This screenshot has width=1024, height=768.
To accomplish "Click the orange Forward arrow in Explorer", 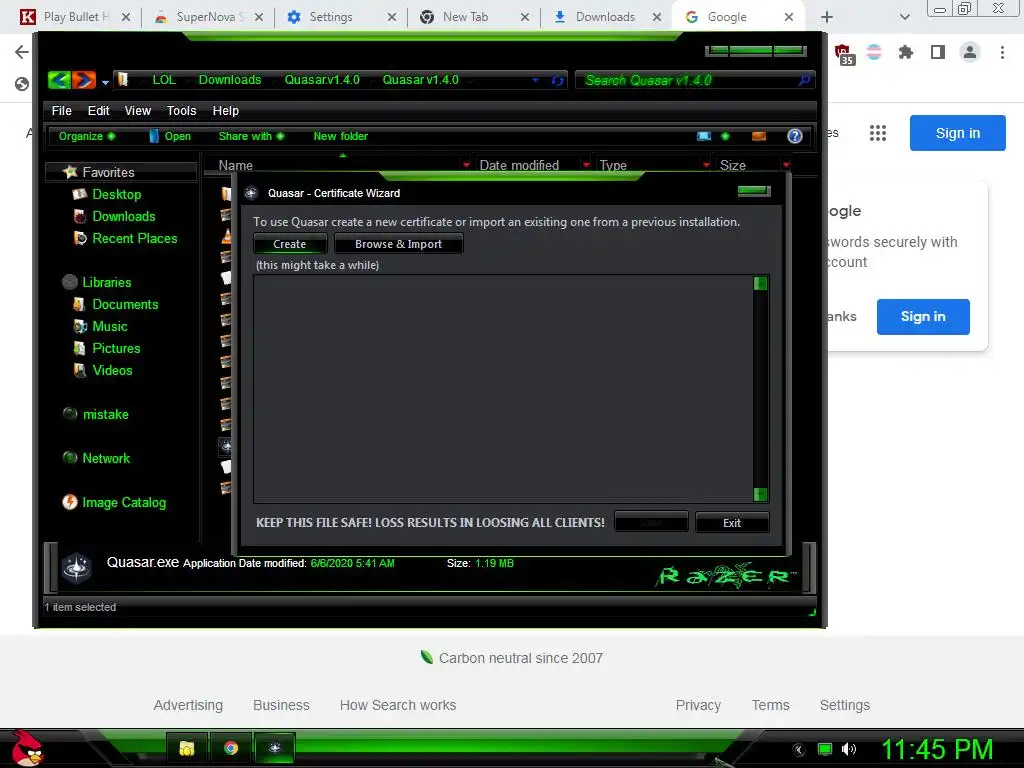I will 84,80.
